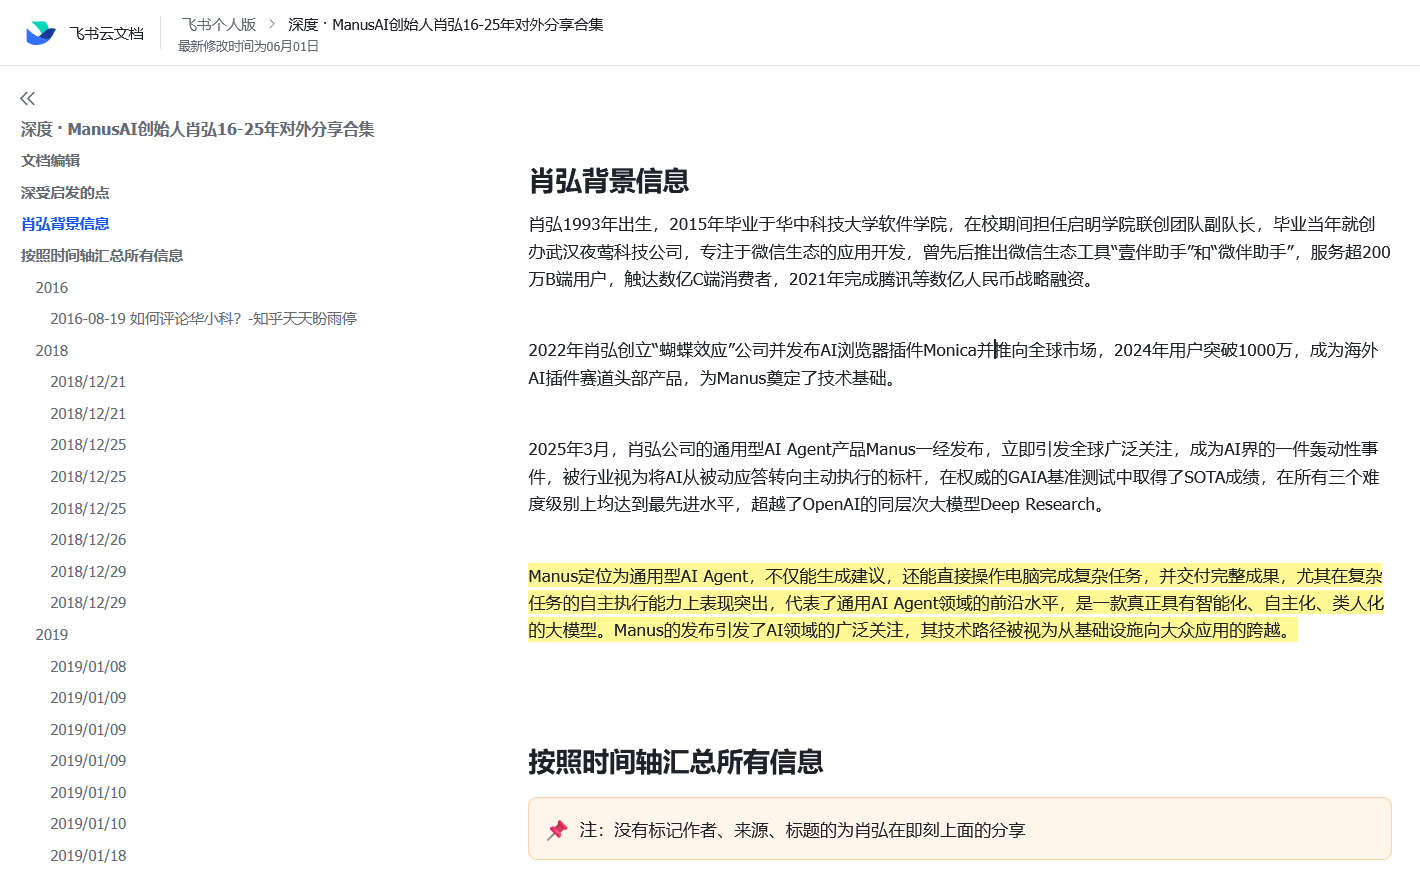Click paragraph starting 肖弘1993年出生

point(959,252)
